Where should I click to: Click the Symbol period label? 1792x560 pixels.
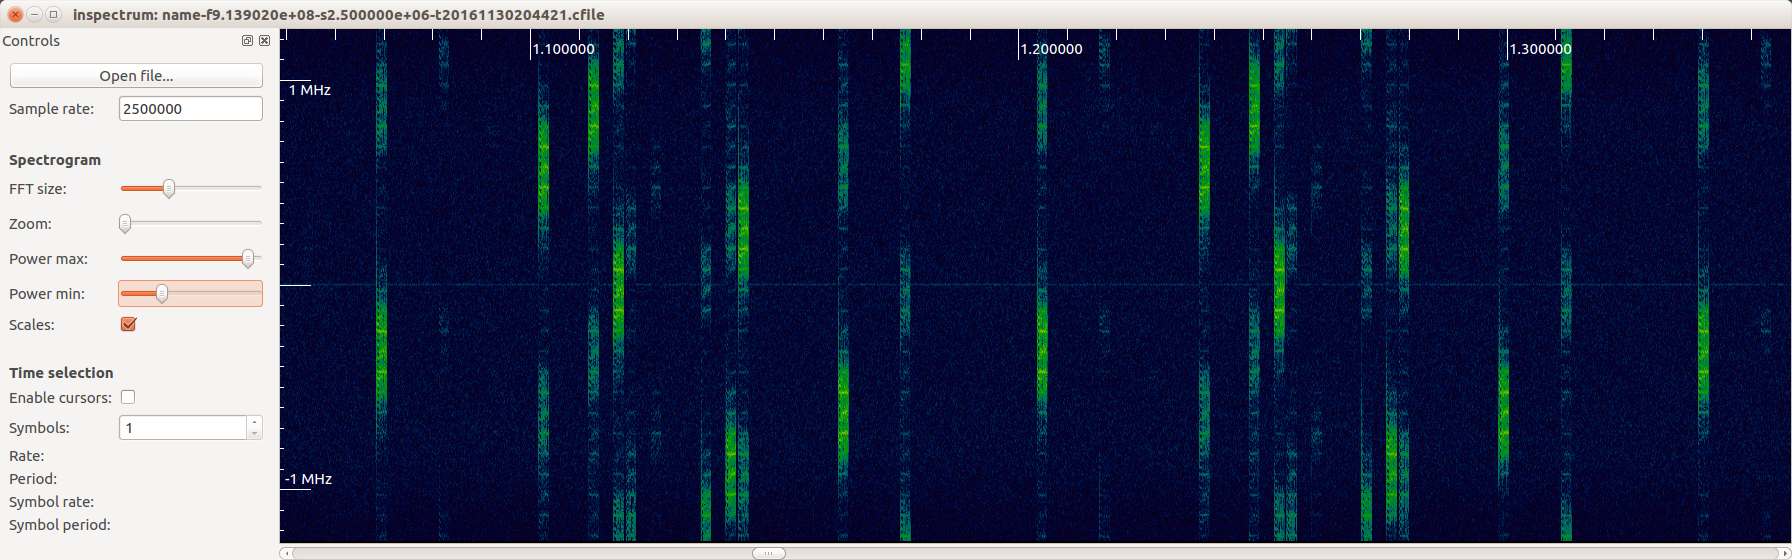(x=60, y=525)
